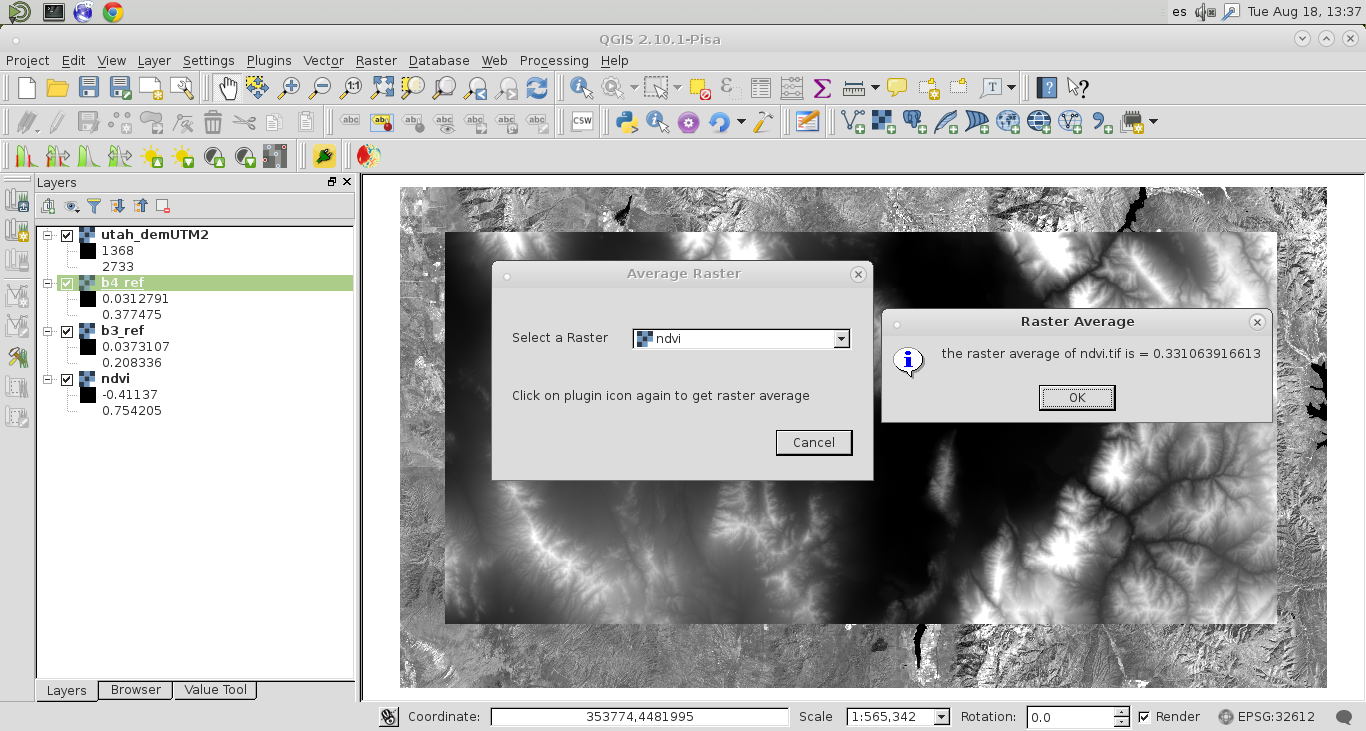Screen dimensions: 1366x731
Task: Open project via yellow folder icon
Action: pos(58,88)
